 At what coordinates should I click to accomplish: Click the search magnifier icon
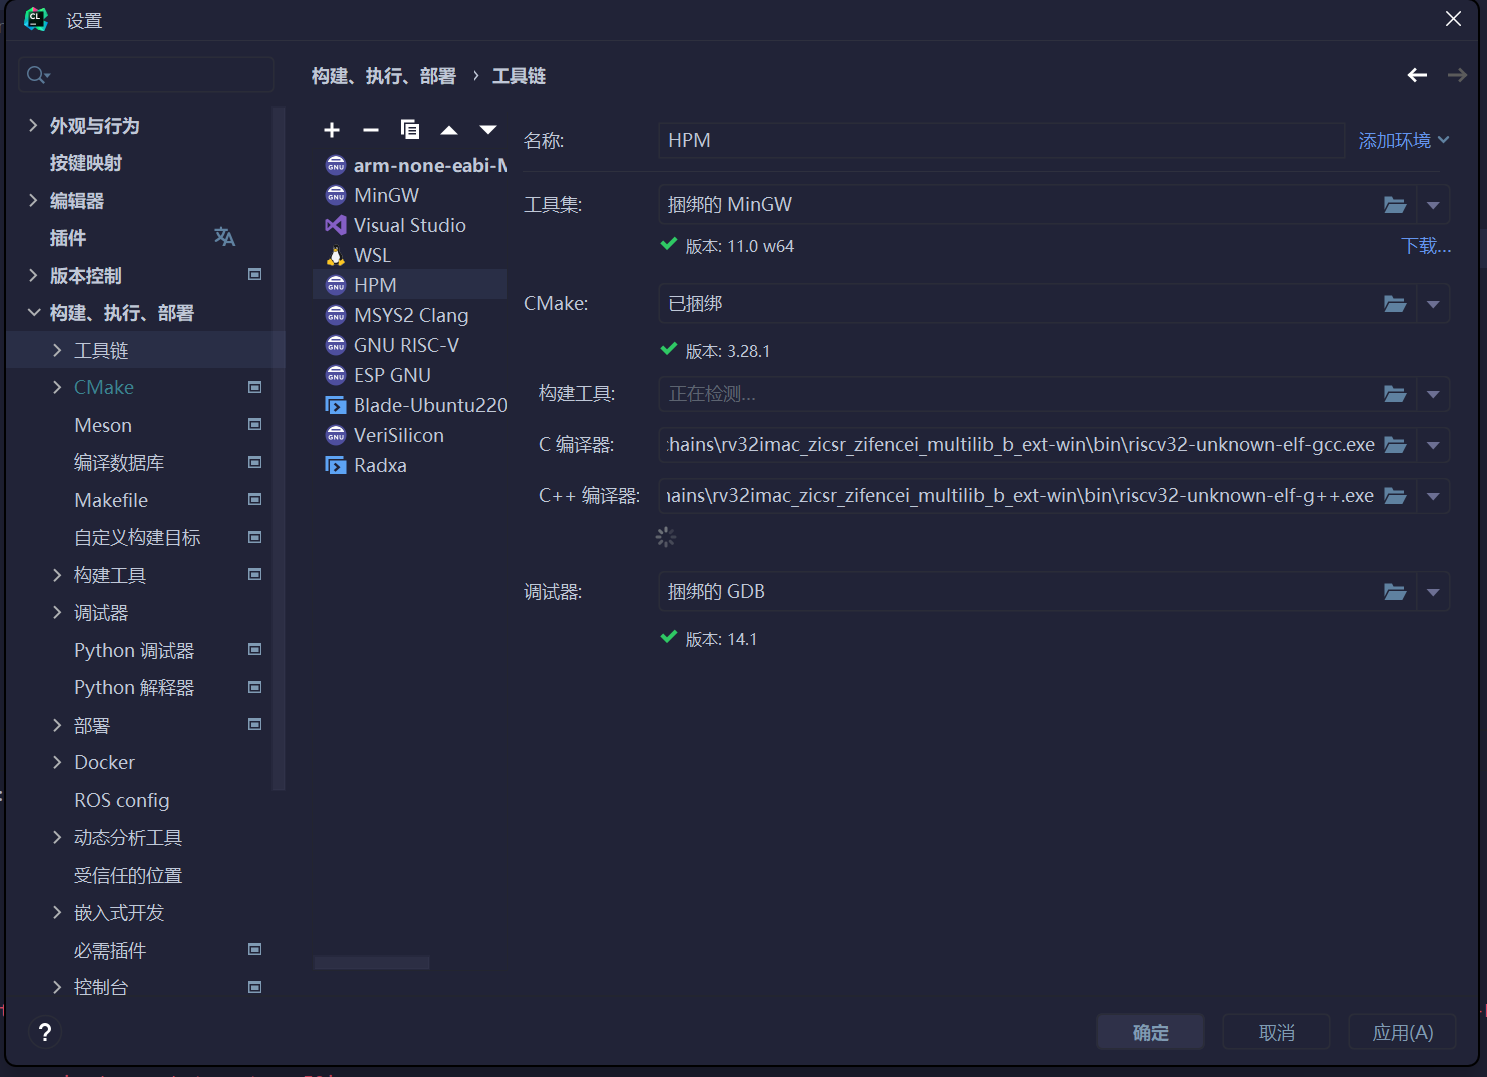click(37, 75)
